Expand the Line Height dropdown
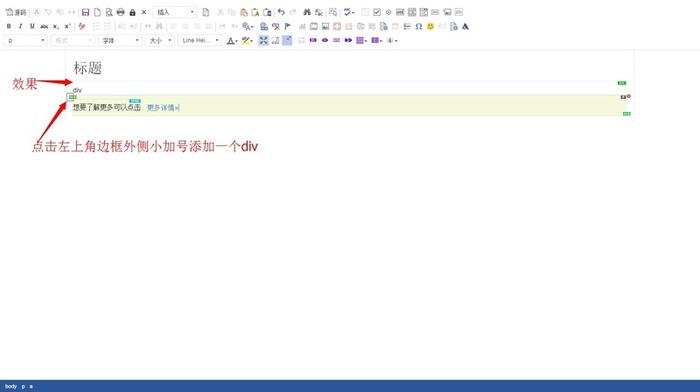Viewport: 700px width, 392px height. coord(200,41)
